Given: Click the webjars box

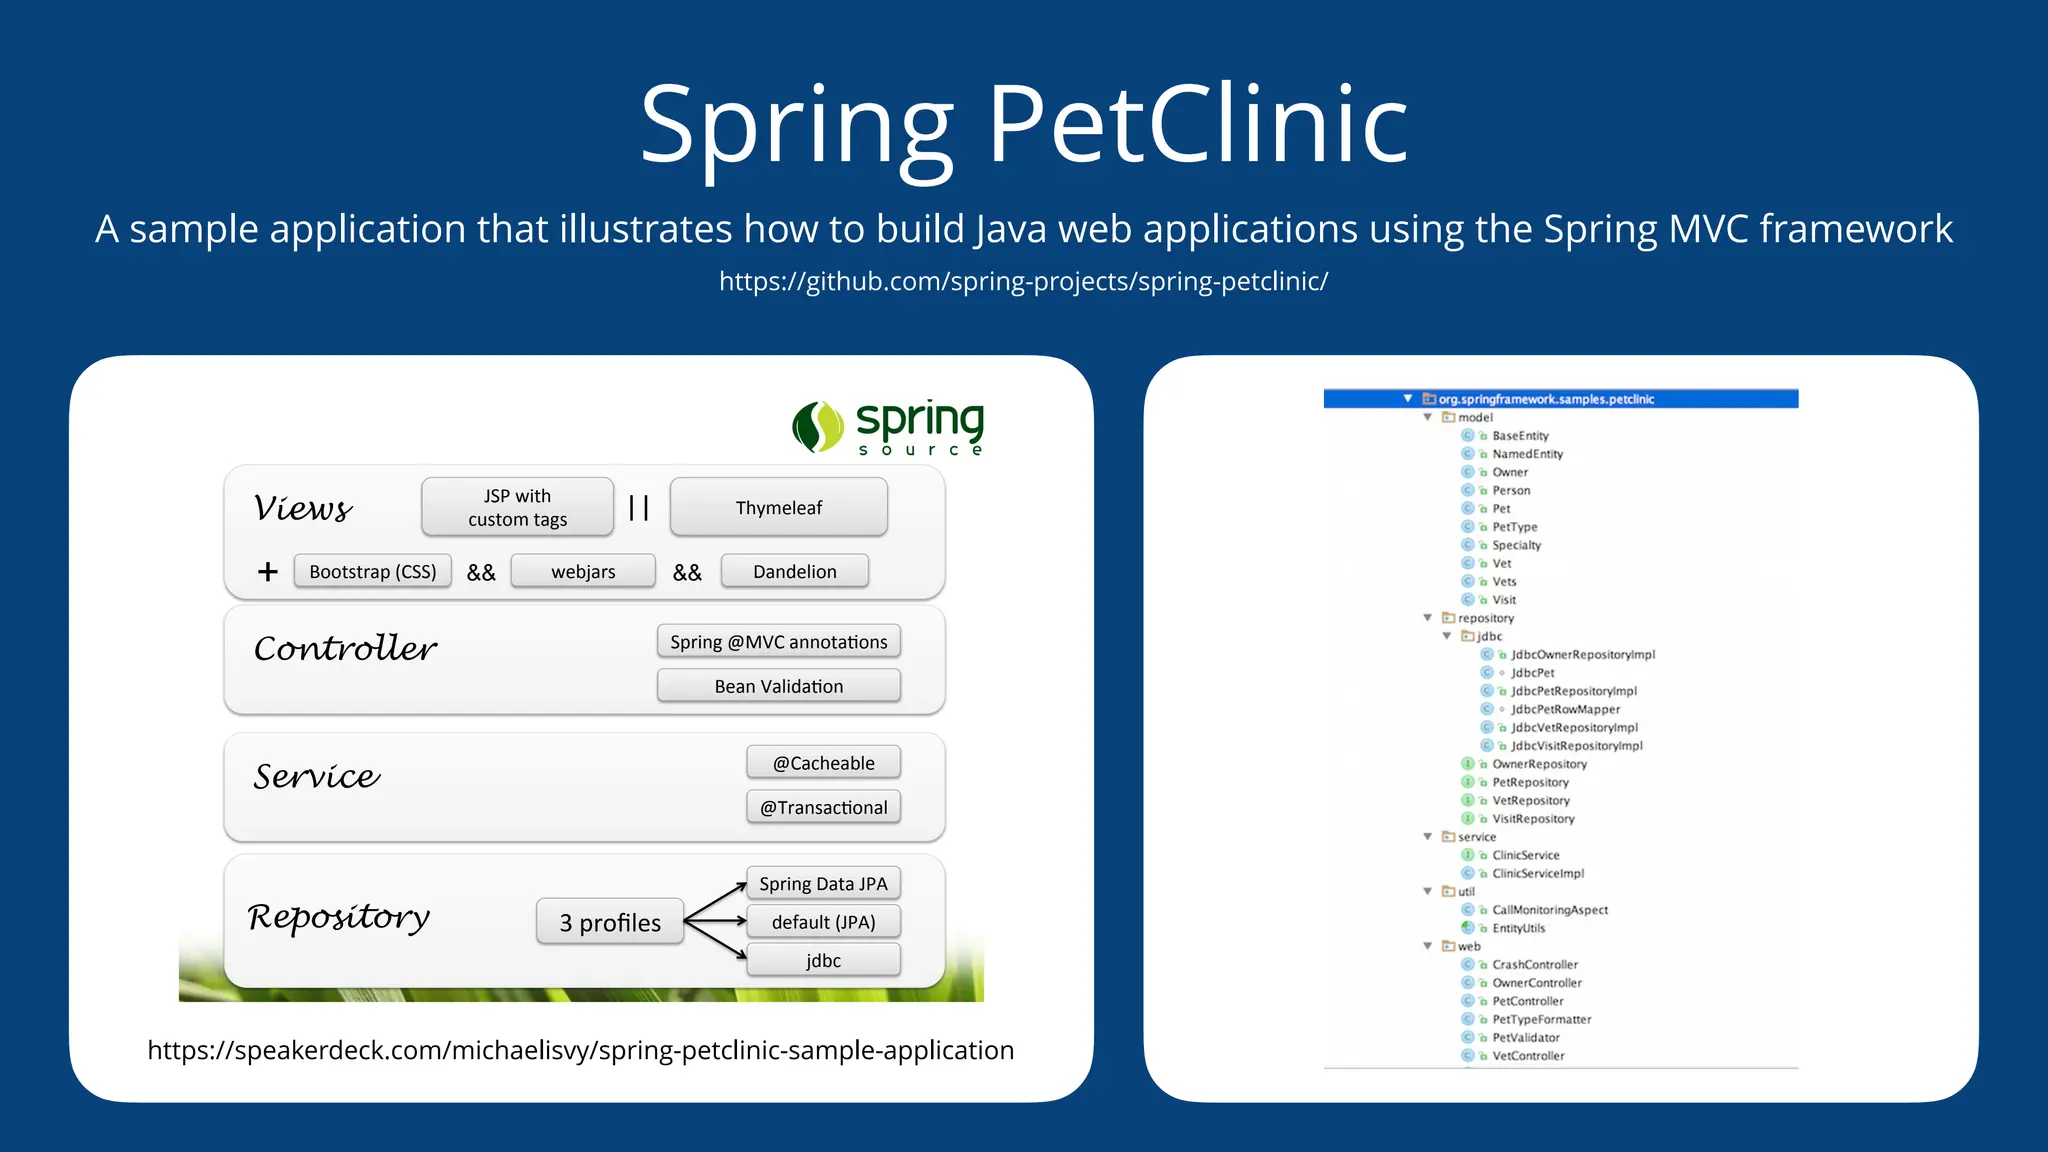Looking at the screenshot, I should point(583,571).
